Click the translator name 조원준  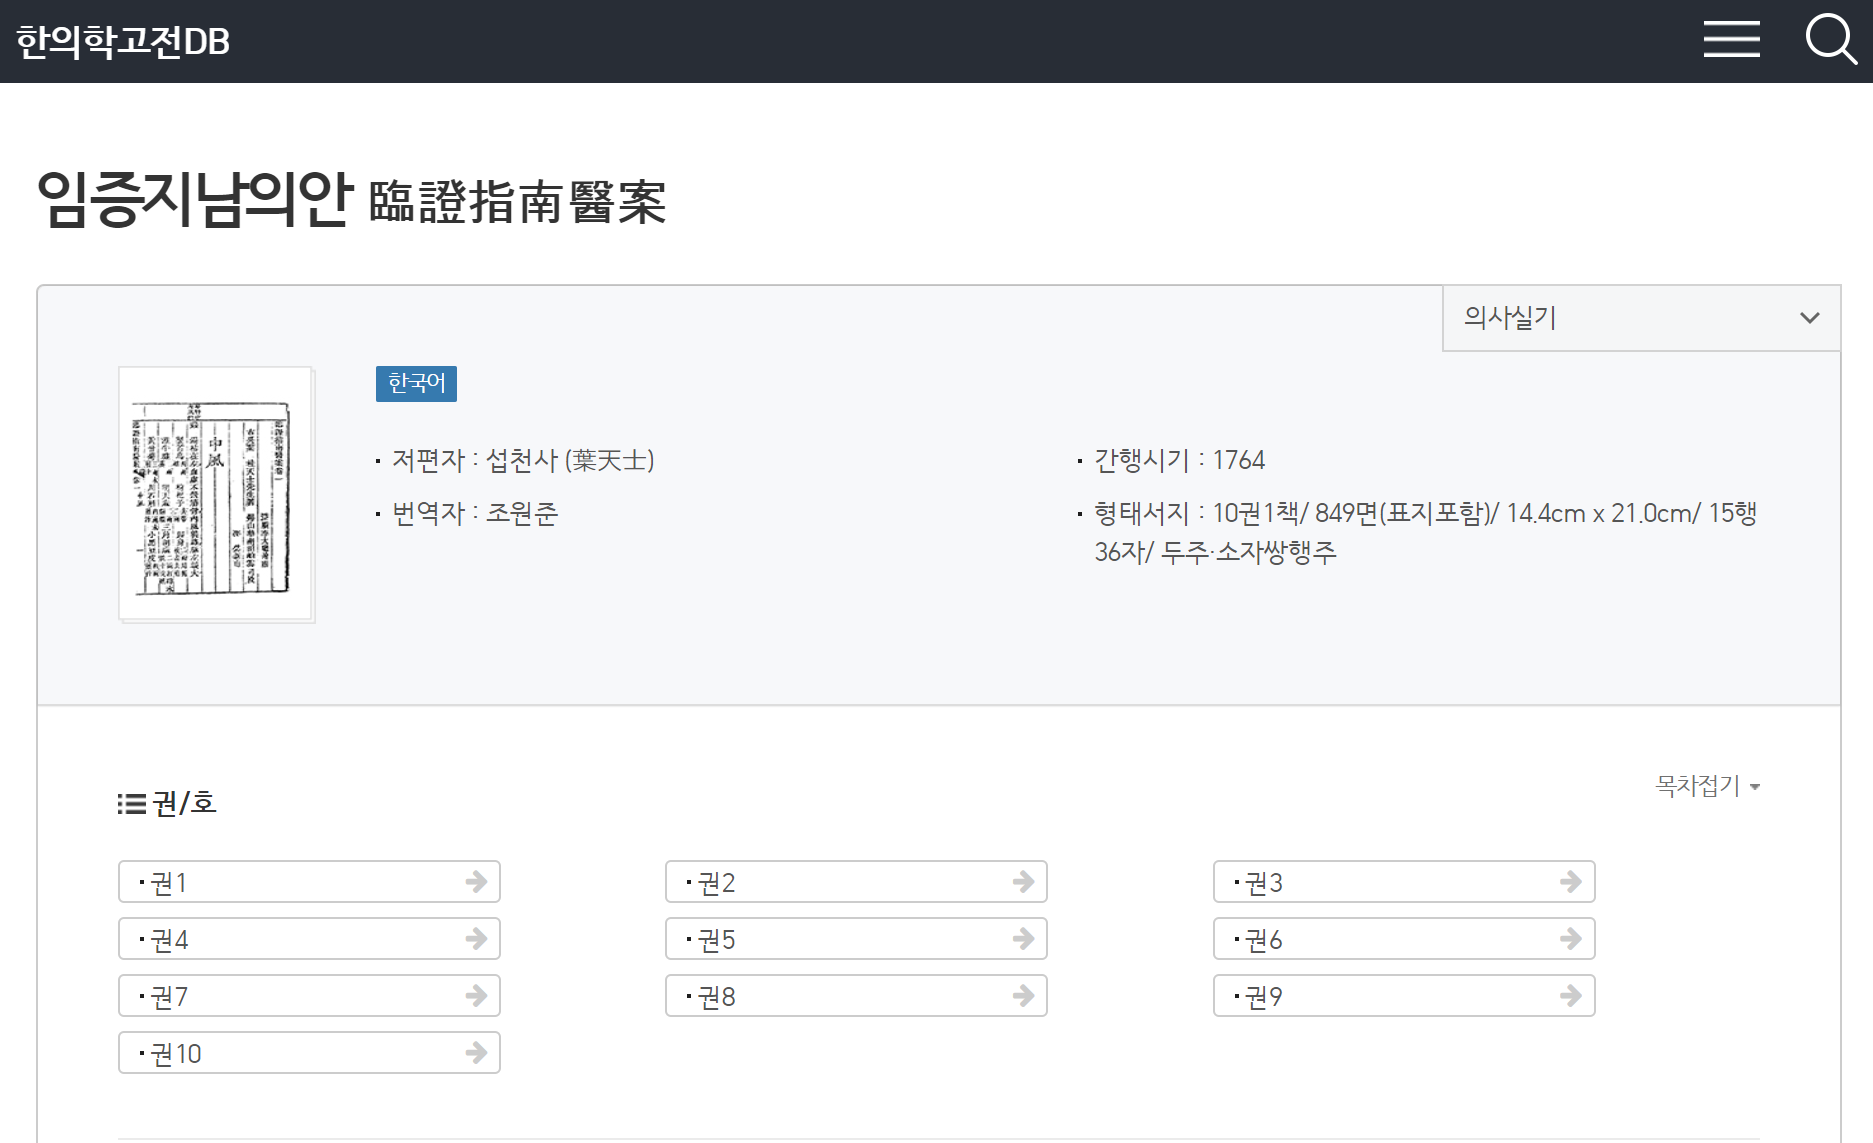[x=524, y=513]
